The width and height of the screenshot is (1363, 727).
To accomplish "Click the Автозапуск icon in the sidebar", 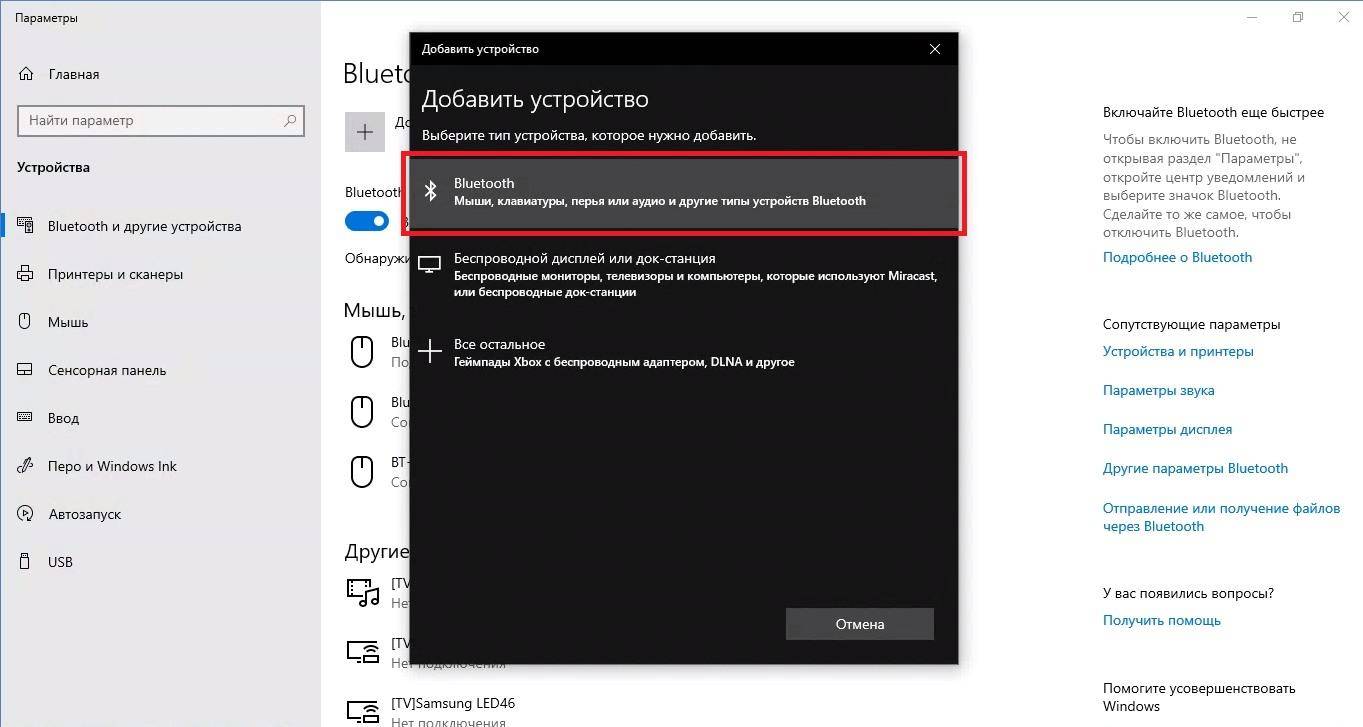I will [27, 514].
